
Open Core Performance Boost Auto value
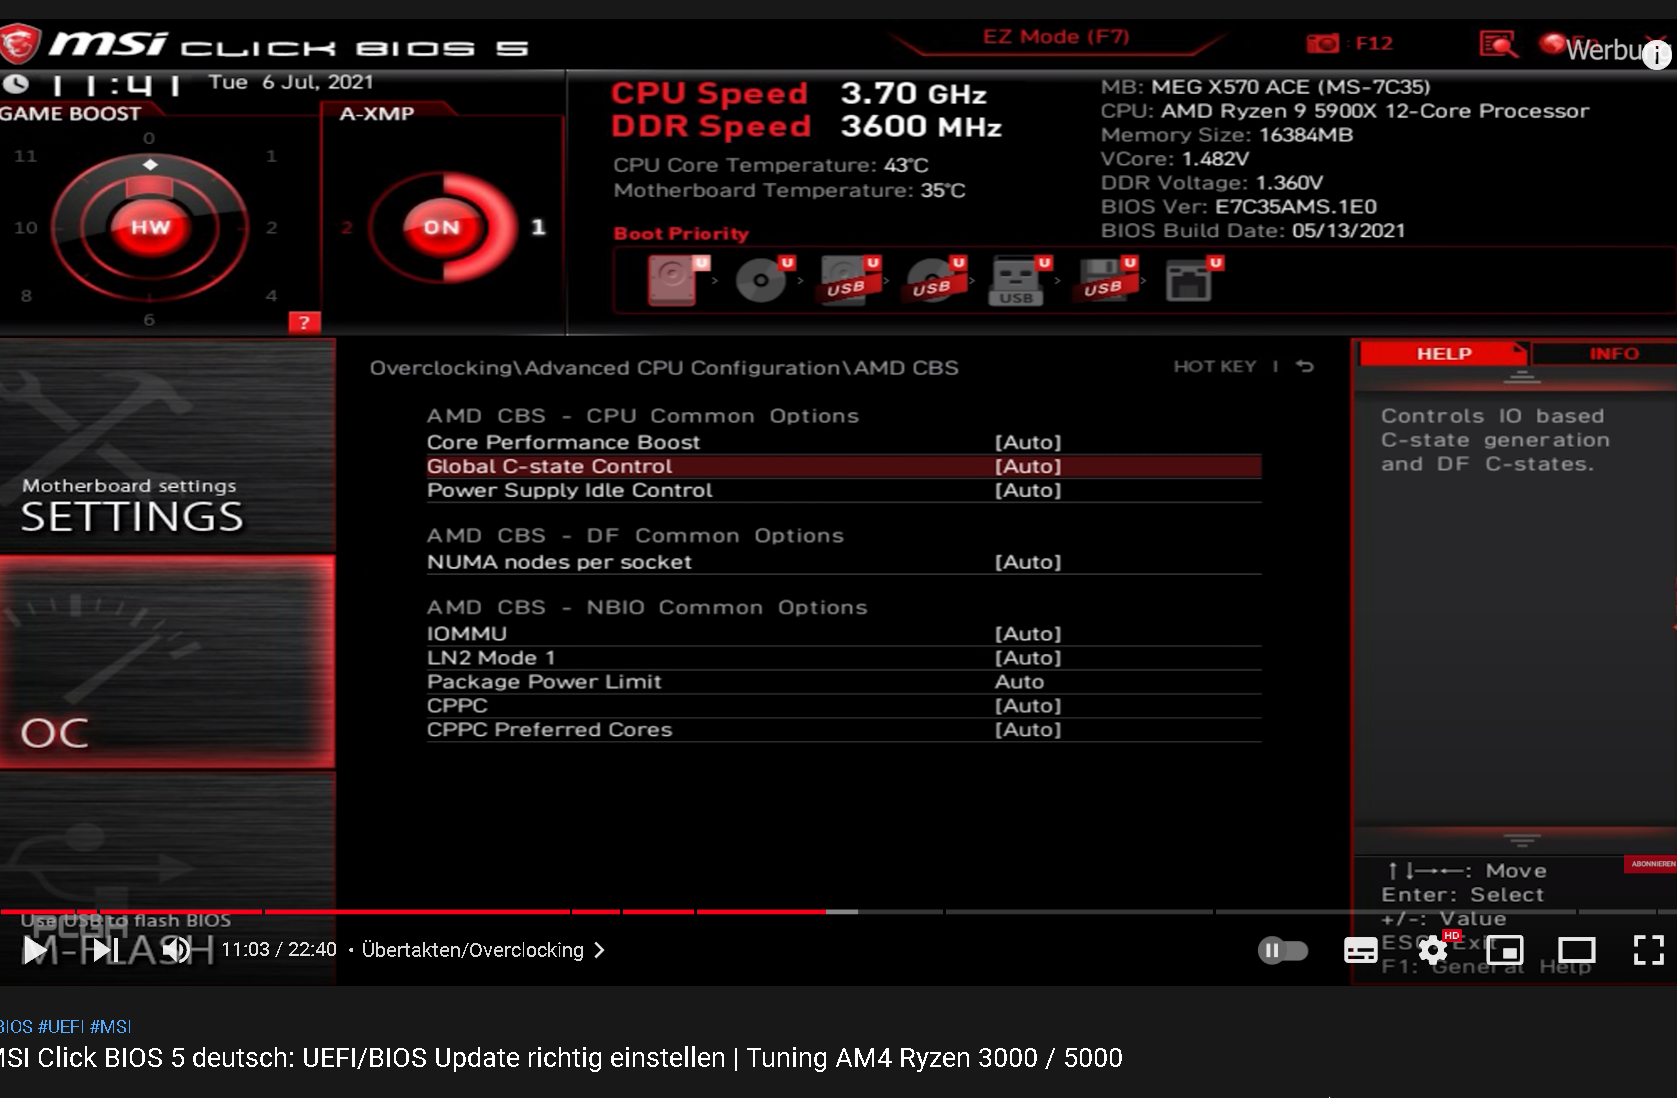[x=1028, y=442]
